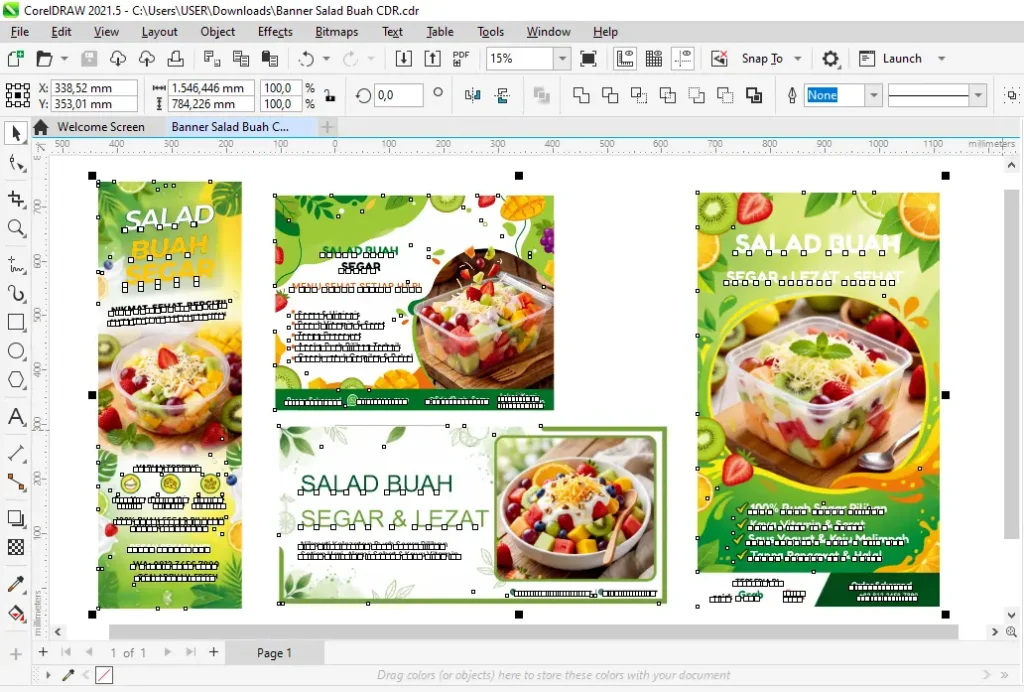Click the New document icon

[16, 59]
